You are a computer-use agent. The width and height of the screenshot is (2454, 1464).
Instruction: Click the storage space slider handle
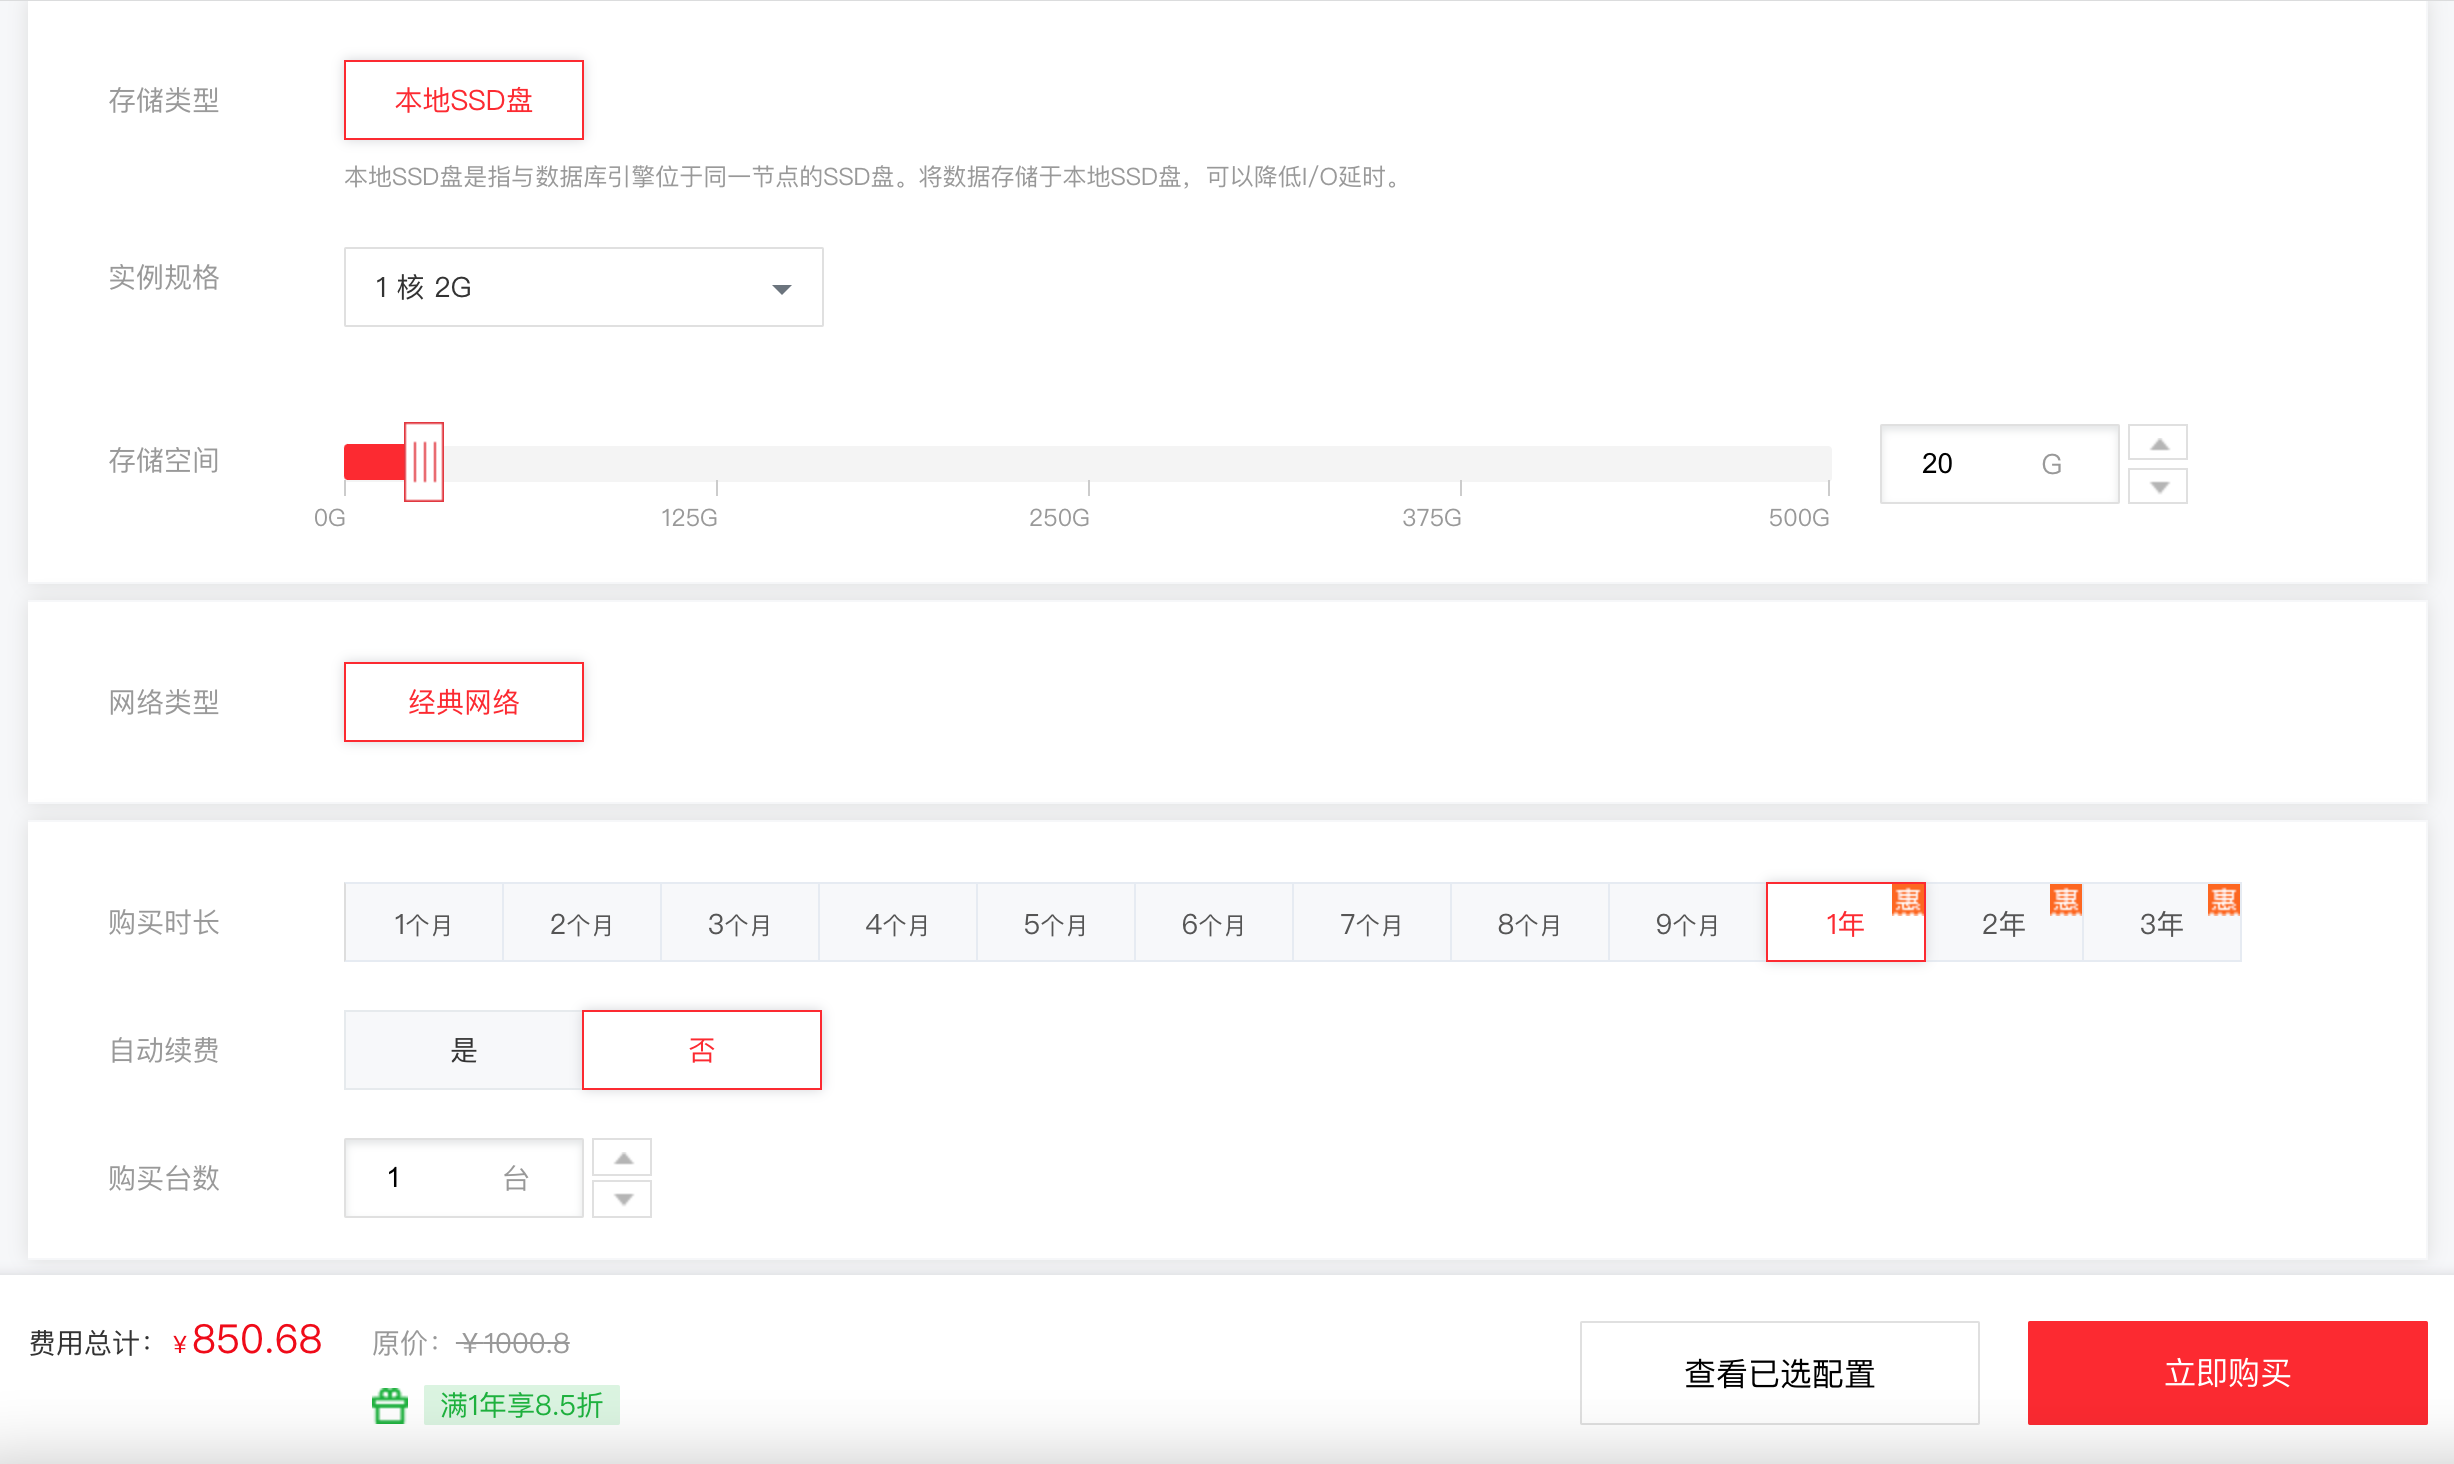[x=424, y=462]
